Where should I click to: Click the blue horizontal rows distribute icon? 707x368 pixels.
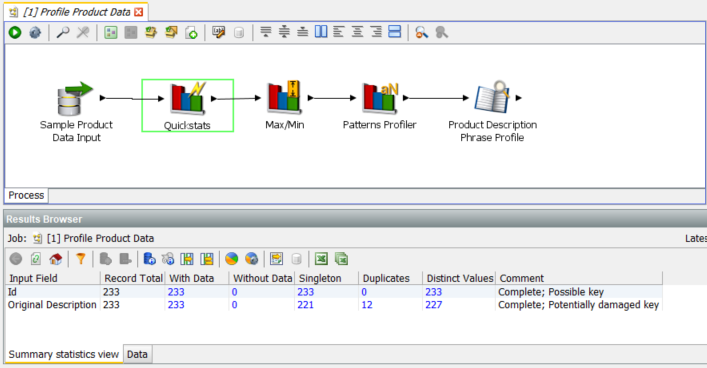point(395,32)
